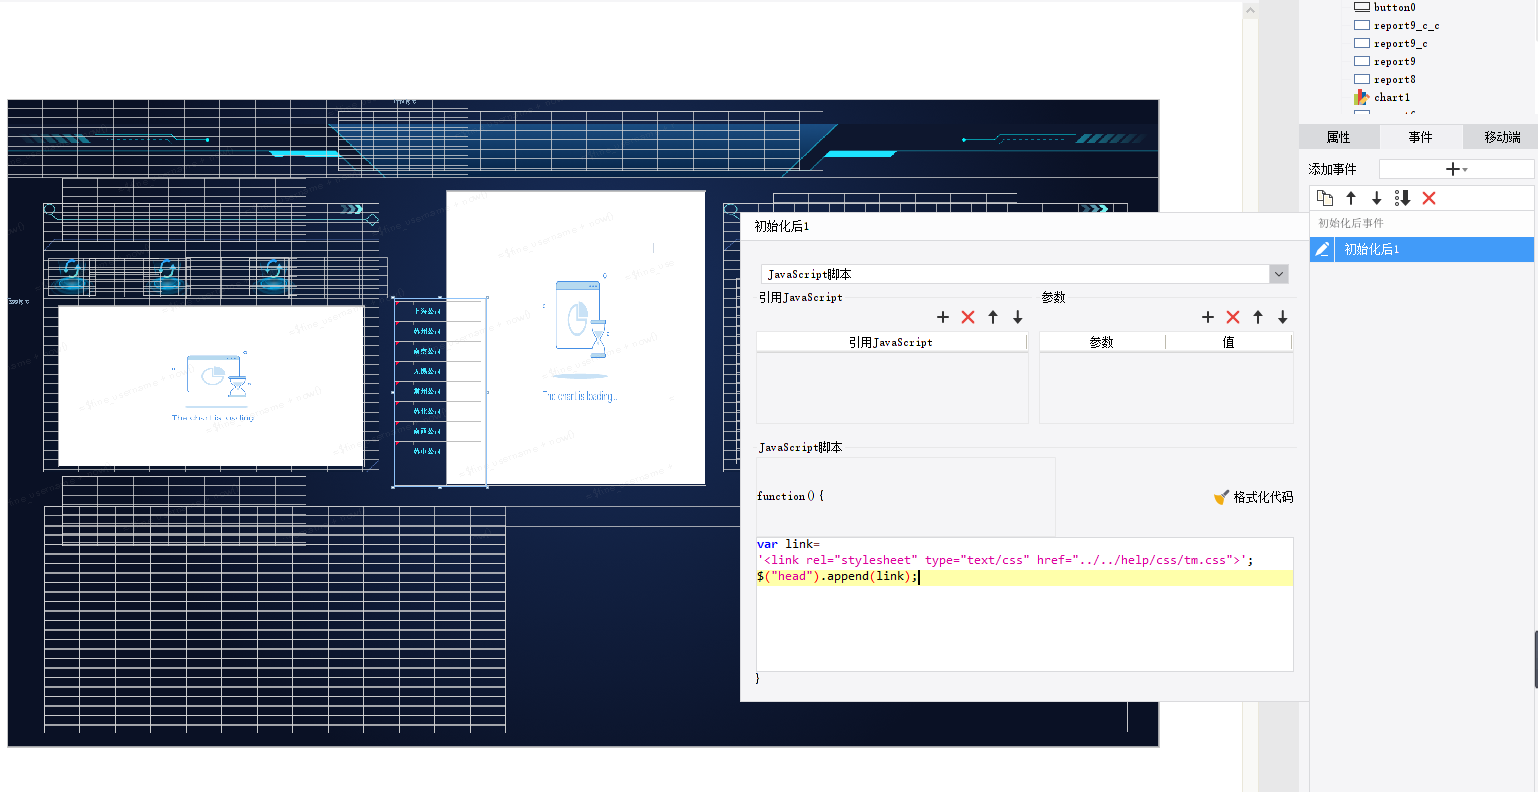The image size is (1538, 792).
Task: Select report9_c in the component tree
Action: click(x=1400, y=43)
